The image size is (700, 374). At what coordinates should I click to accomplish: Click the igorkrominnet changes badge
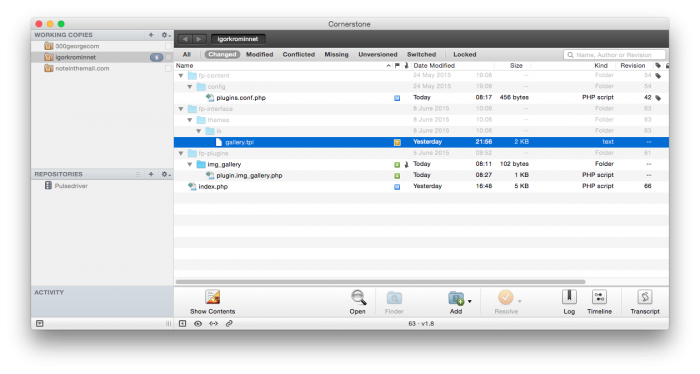[156, 57]
